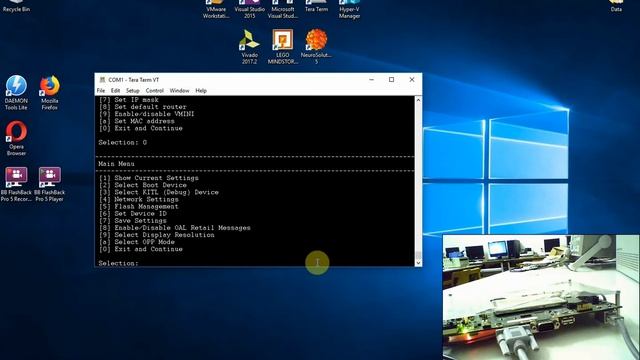Close the Tera Term window

point(412,80)
